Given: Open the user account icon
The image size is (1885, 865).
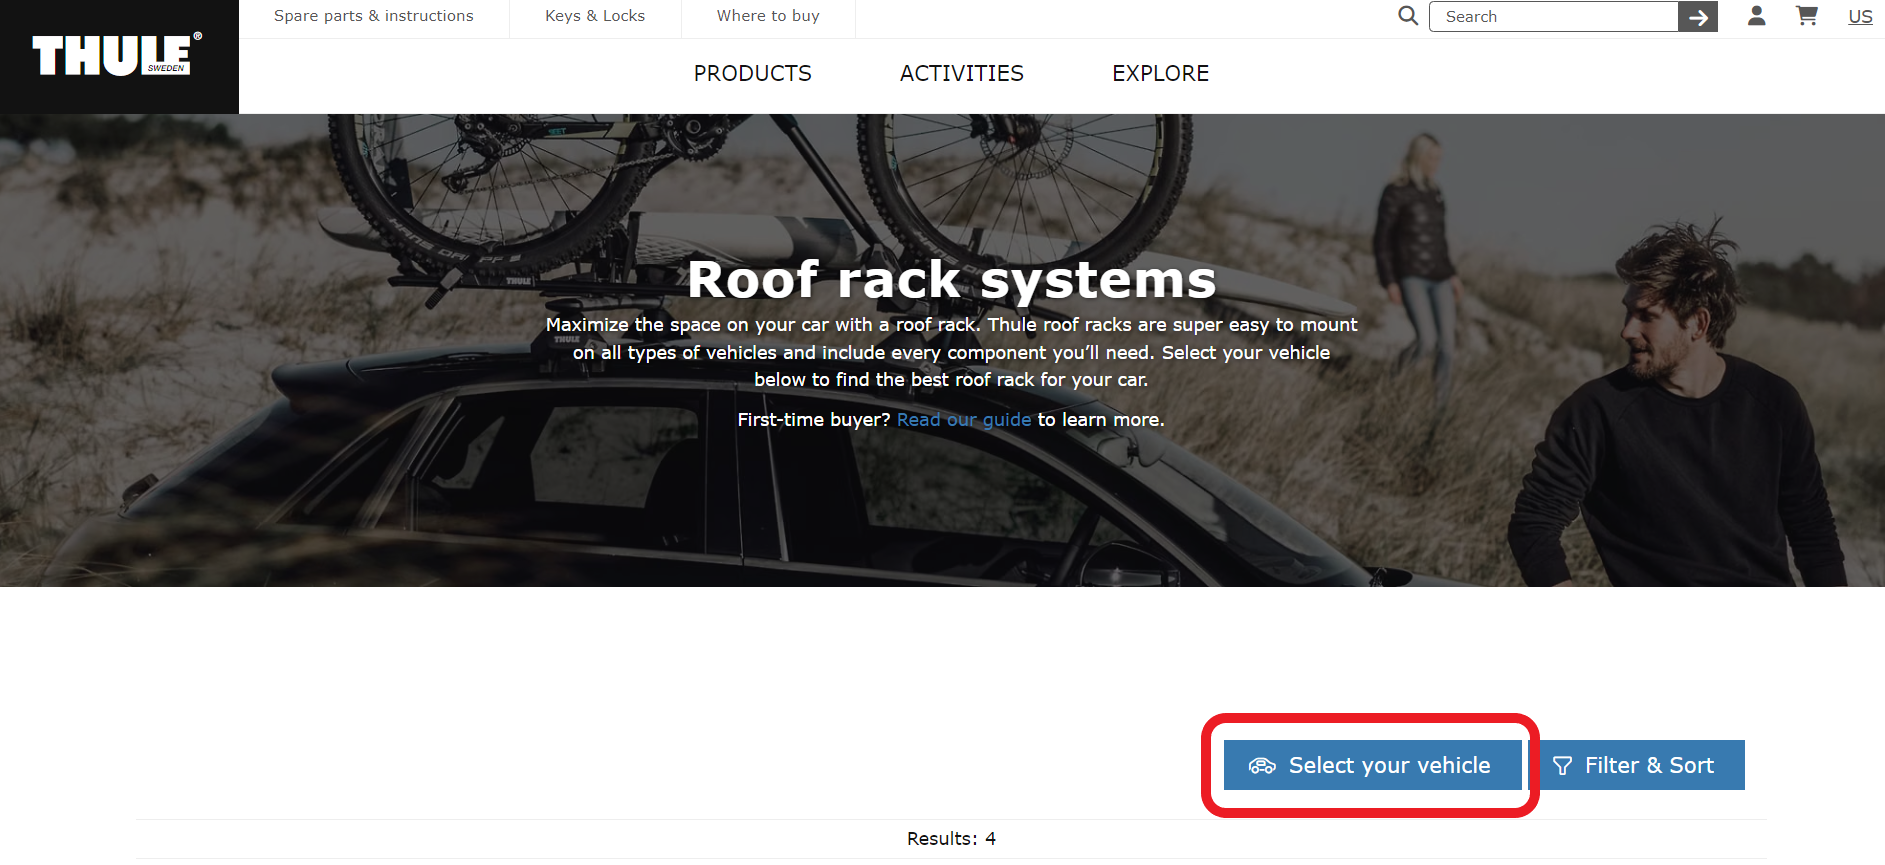Looking at the screenshot, I should tap(1756, 16).
